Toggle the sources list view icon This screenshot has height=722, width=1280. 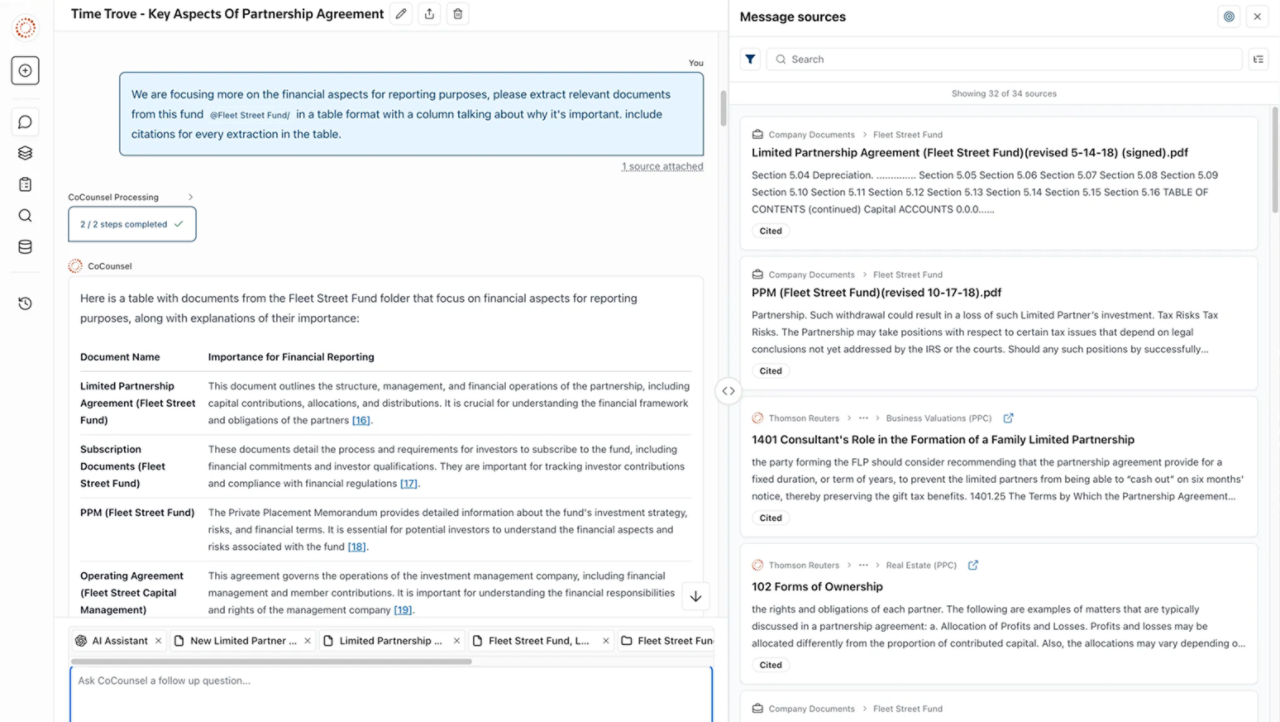point(1258,59)
